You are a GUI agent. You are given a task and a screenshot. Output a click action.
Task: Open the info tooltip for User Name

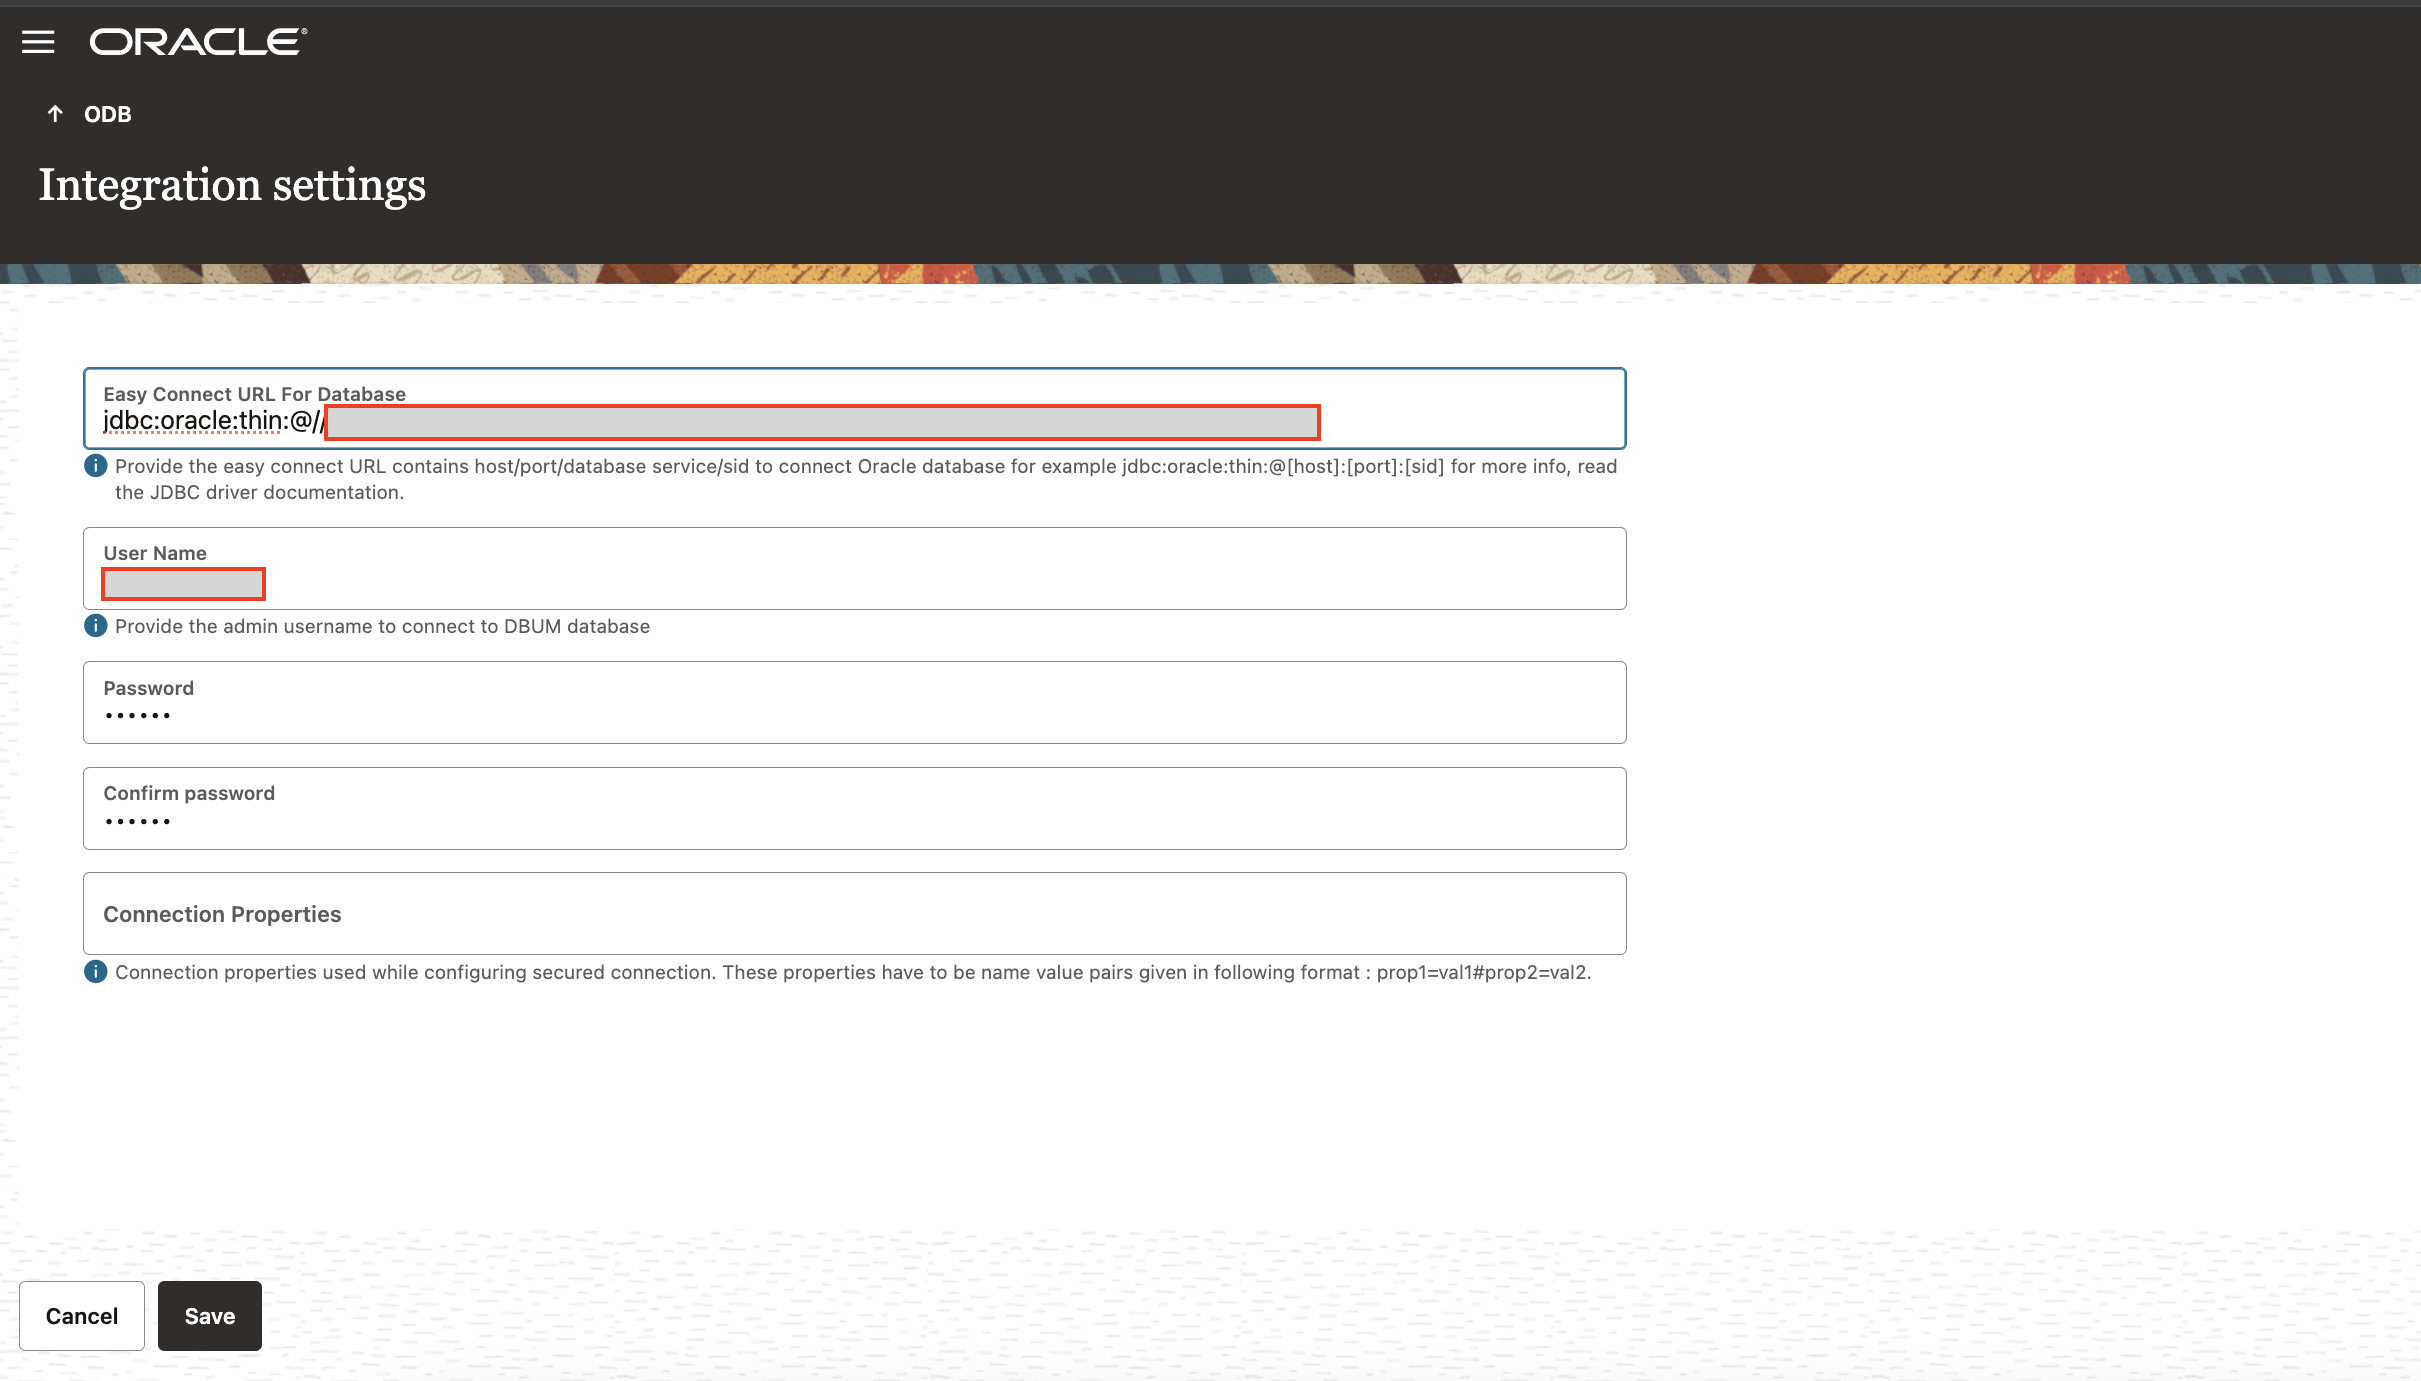click(95, 626)
